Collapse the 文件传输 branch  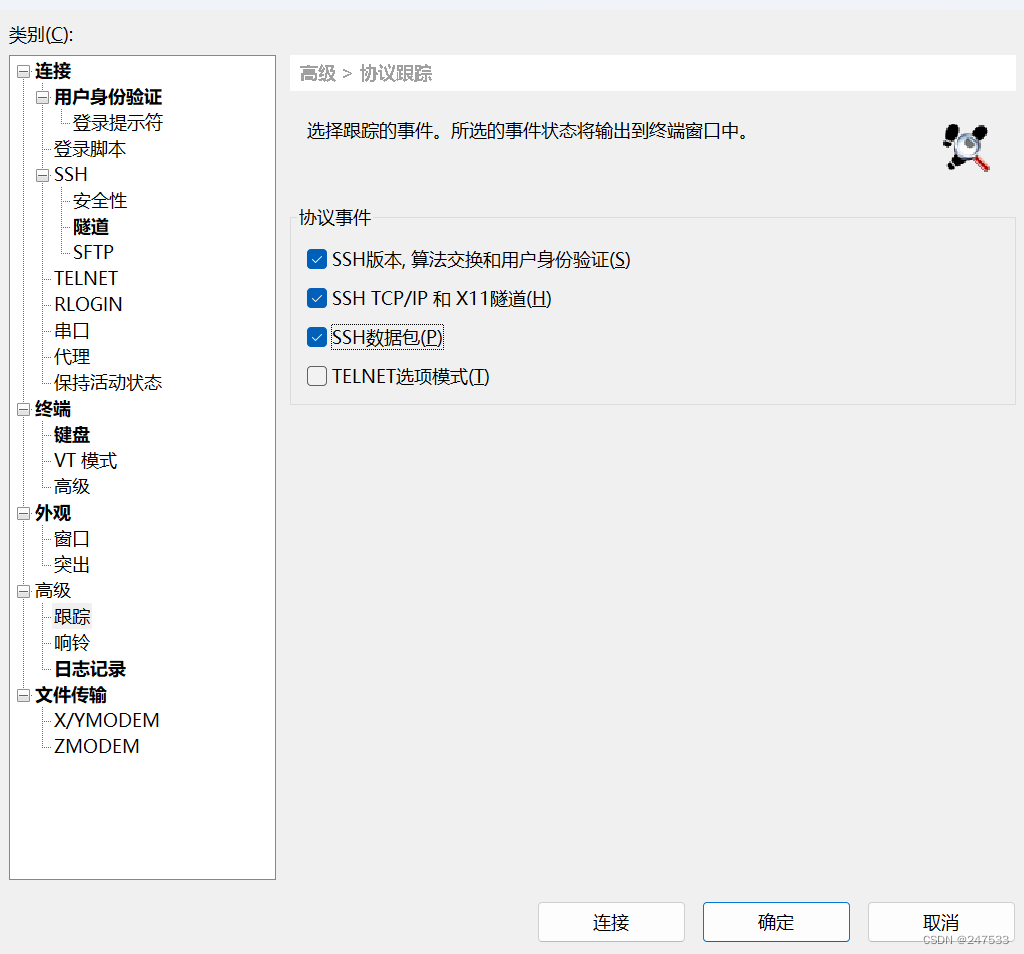pos(22,694)
